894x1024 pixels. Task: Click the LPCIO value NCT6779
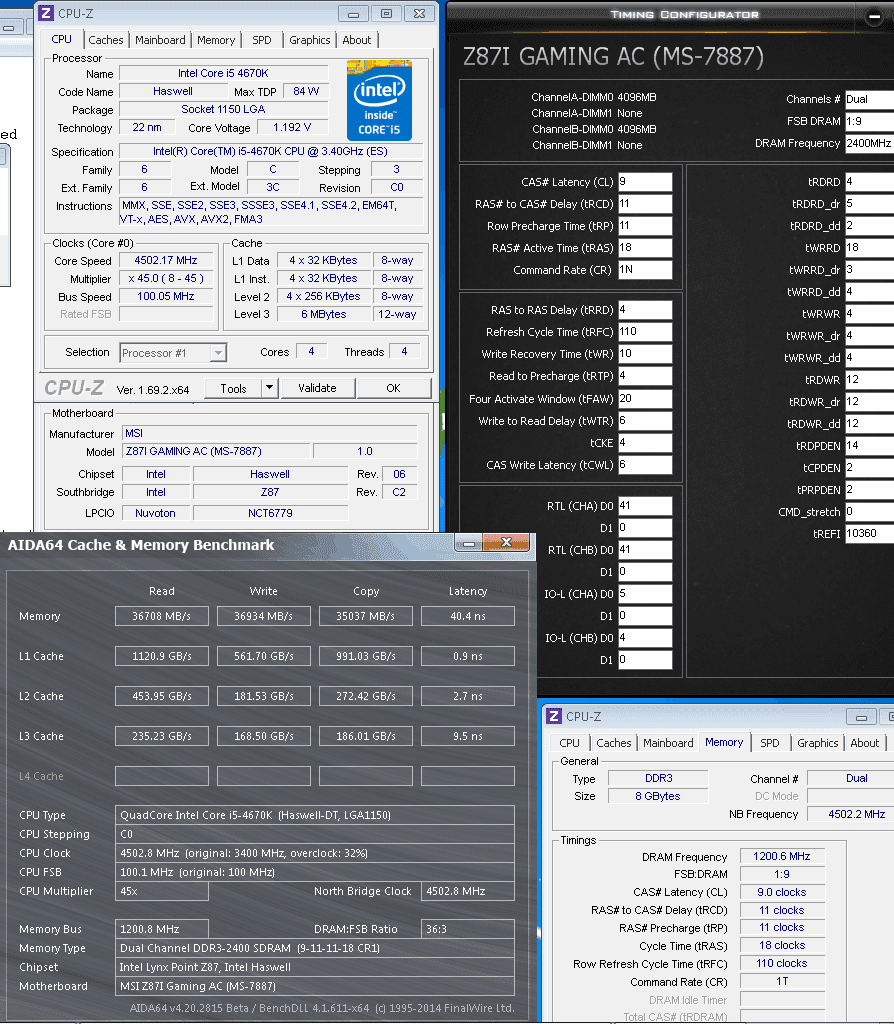[x=270, y=513]
